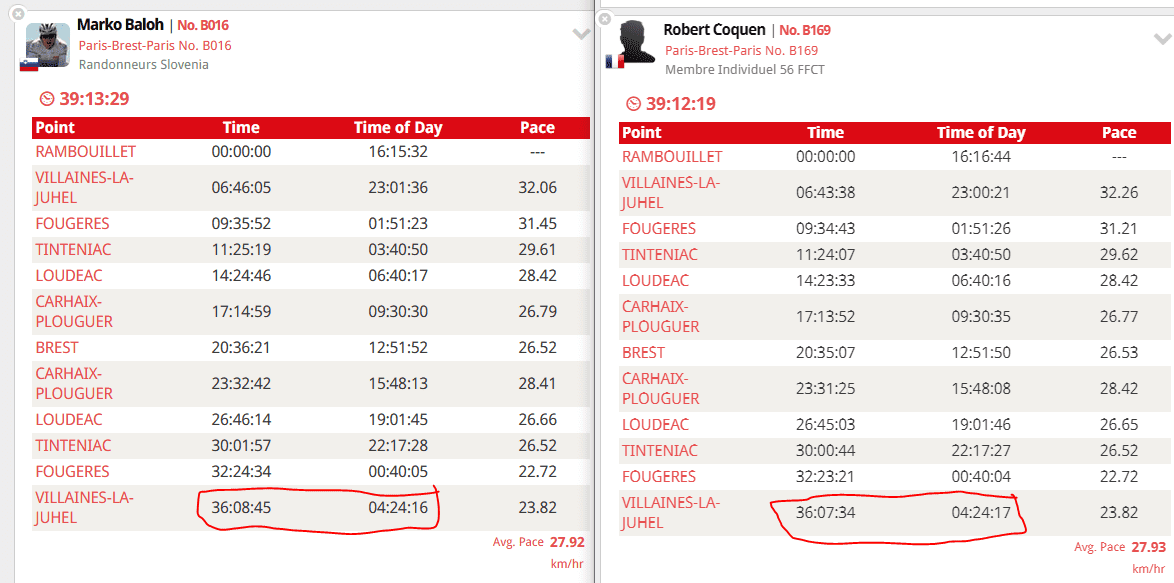Click the Randonneurs Slovenia club label
Viewport: 1174px width, 583px height.
tap(144, 65)
